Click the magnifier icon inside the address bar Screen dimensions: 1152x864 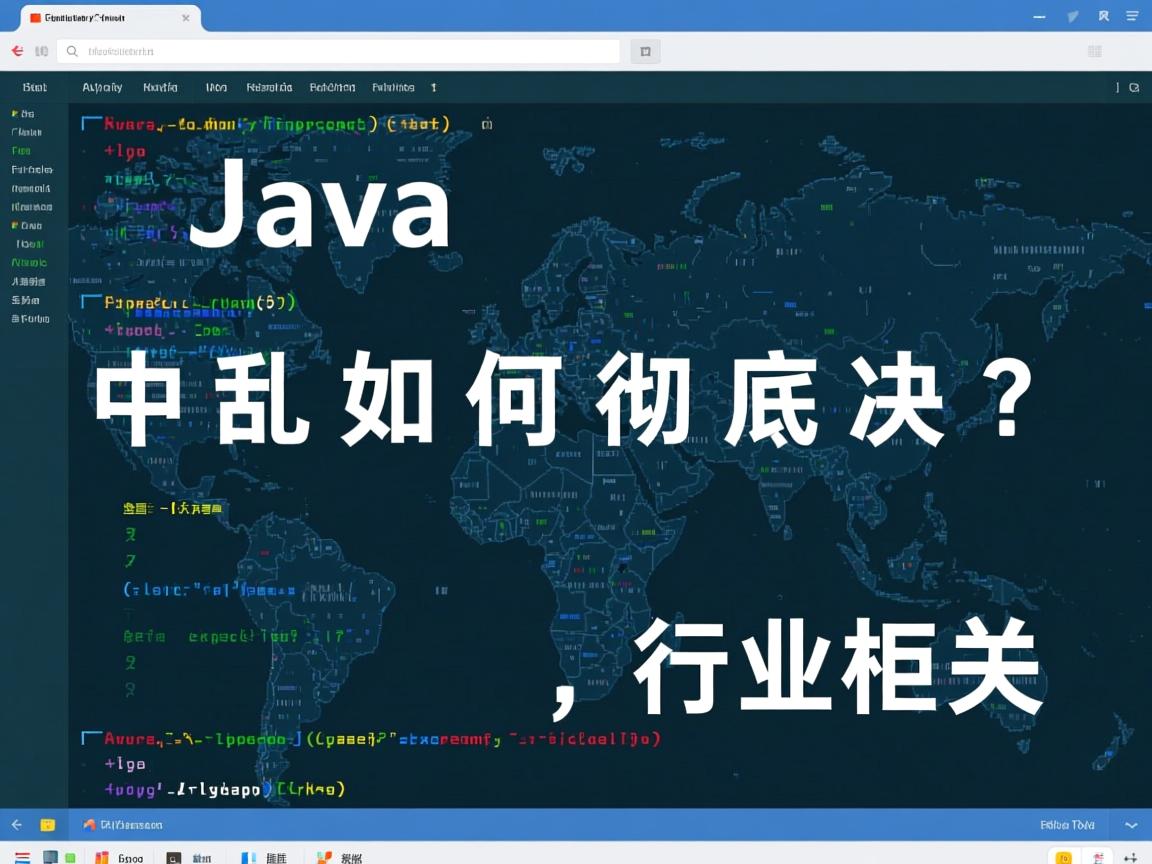pyautogui.click(x=72, y=51)
